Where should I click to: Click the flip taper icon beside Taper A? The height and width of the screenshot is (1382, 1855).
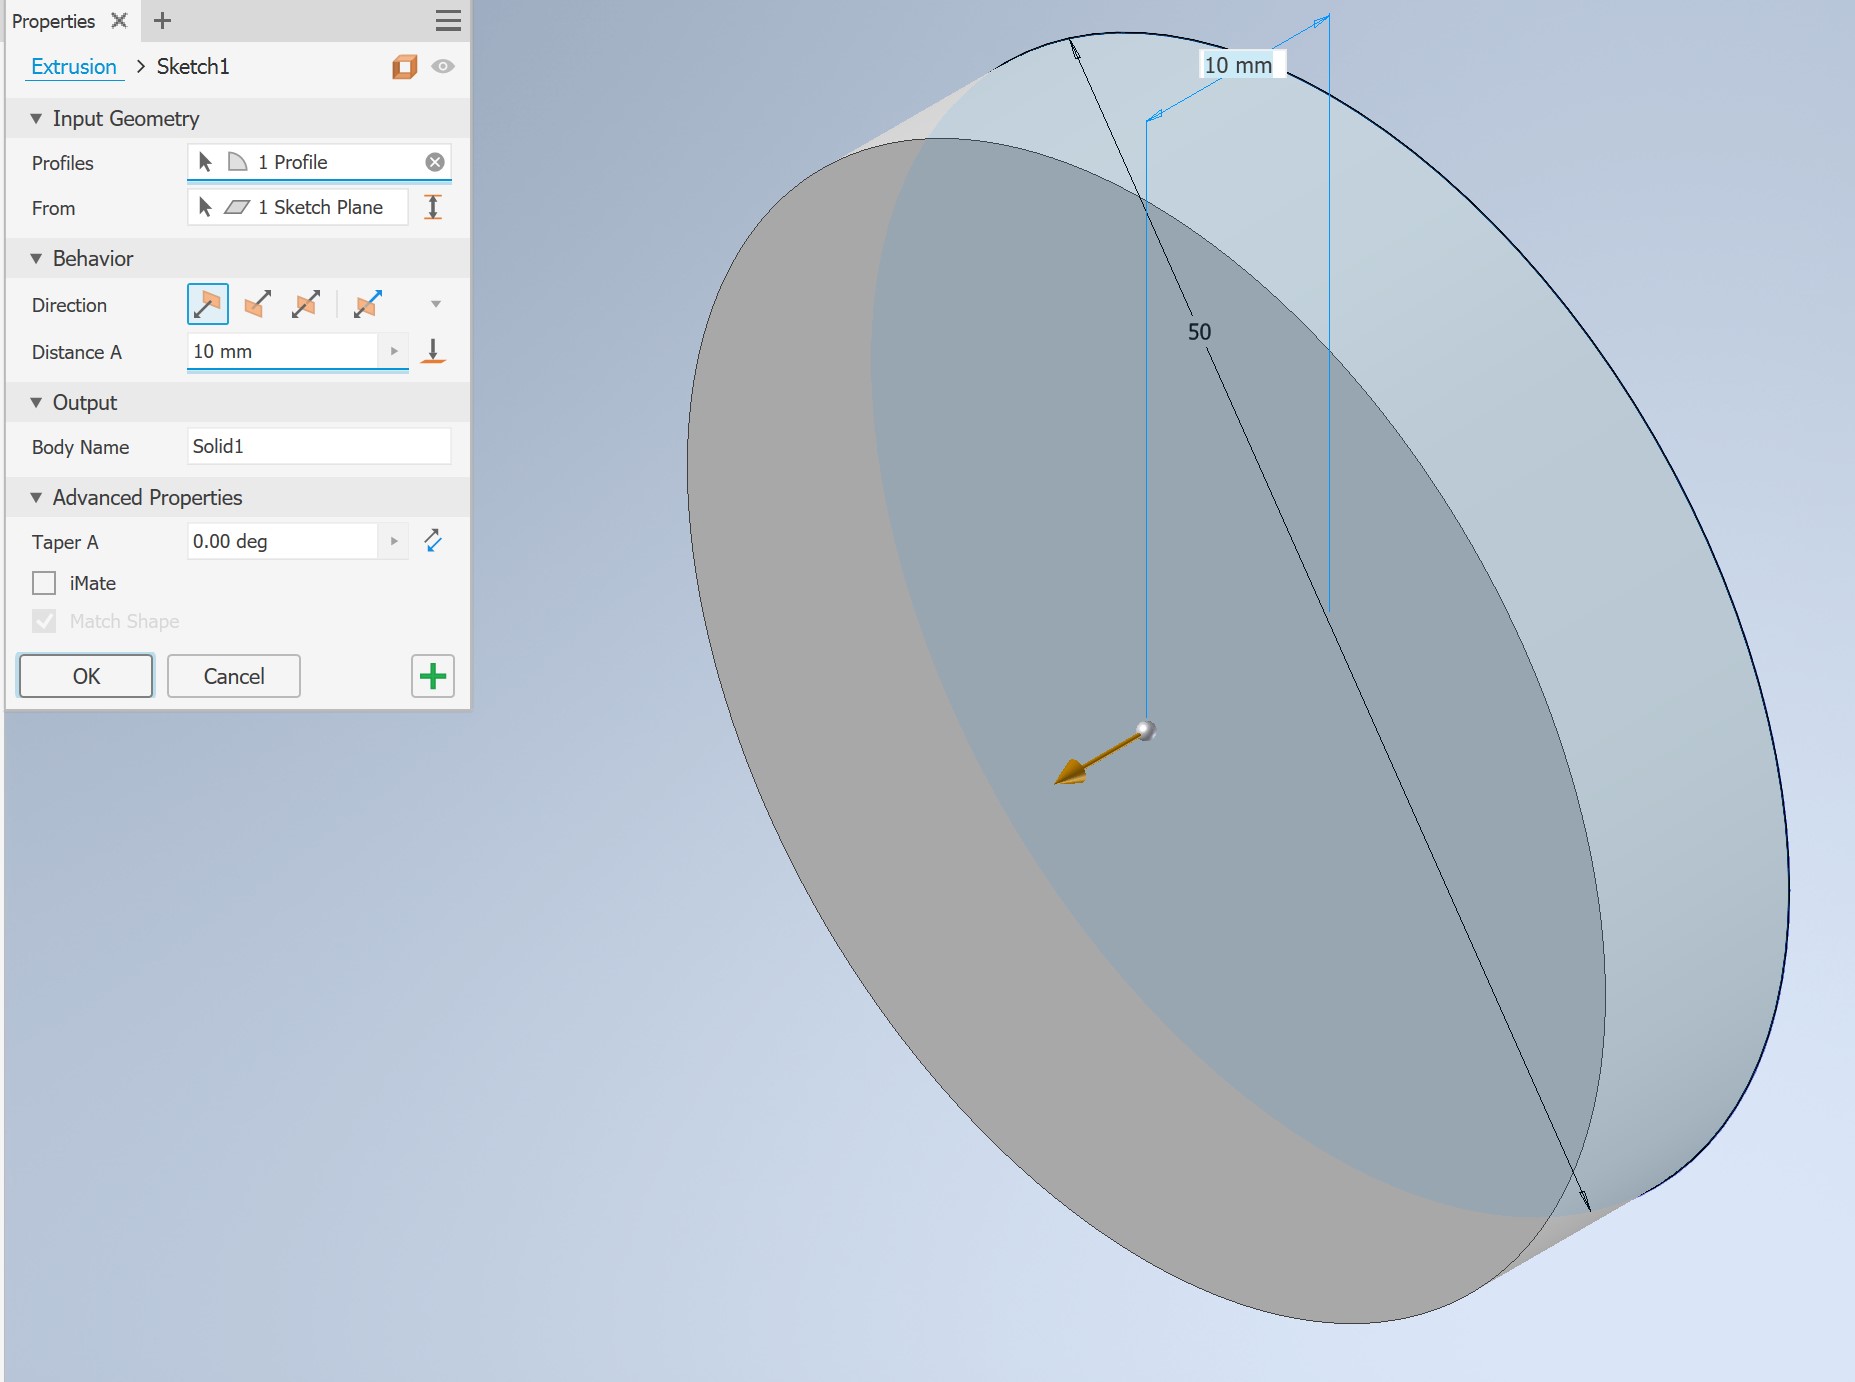click(433, 541)
